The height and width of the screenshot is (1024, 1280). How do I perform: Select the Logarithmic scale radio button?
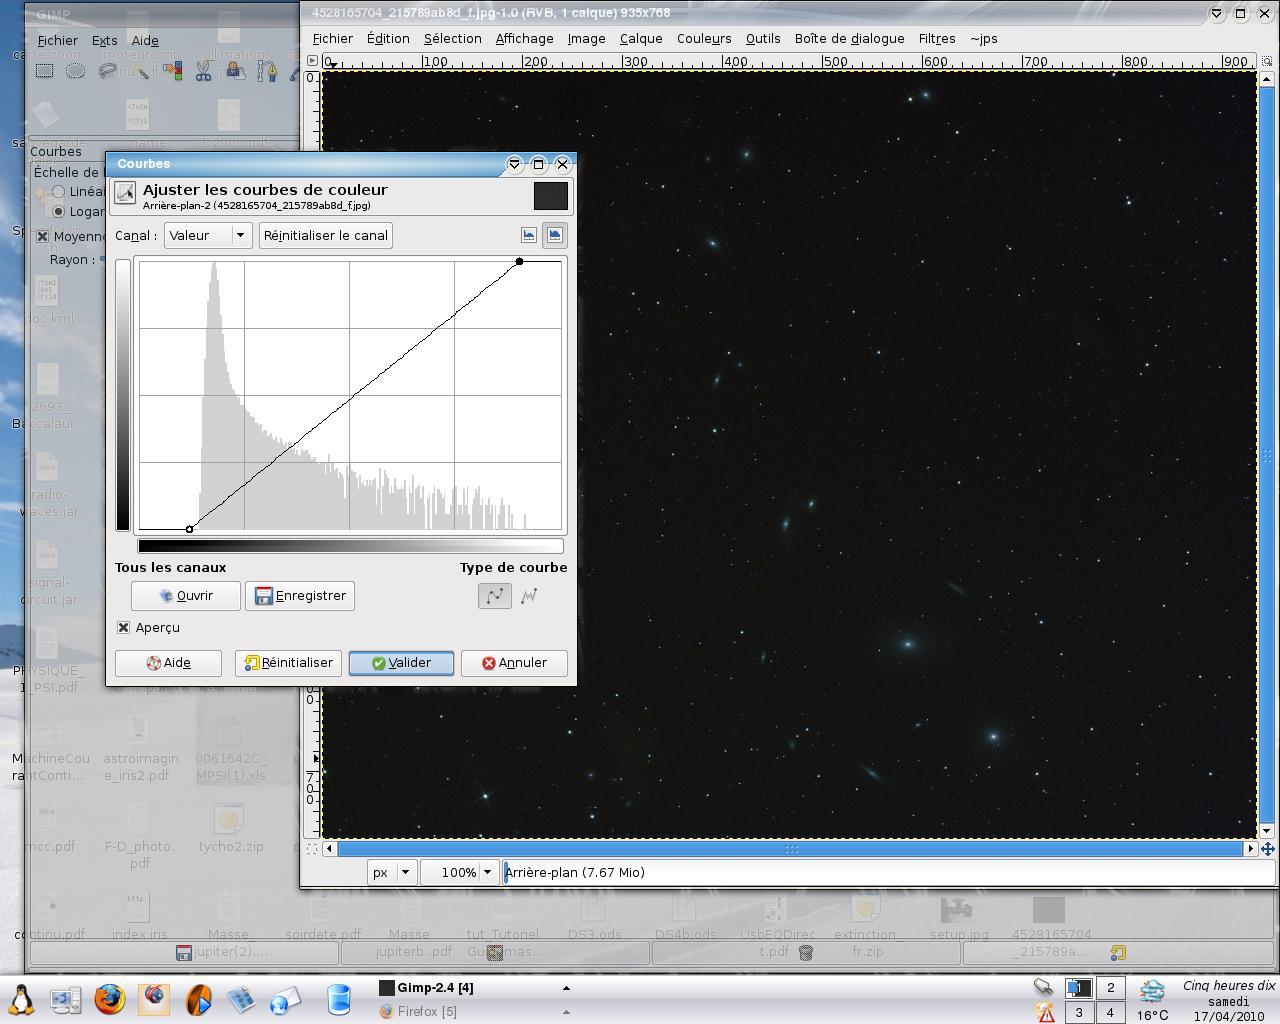tap(58, 211)
